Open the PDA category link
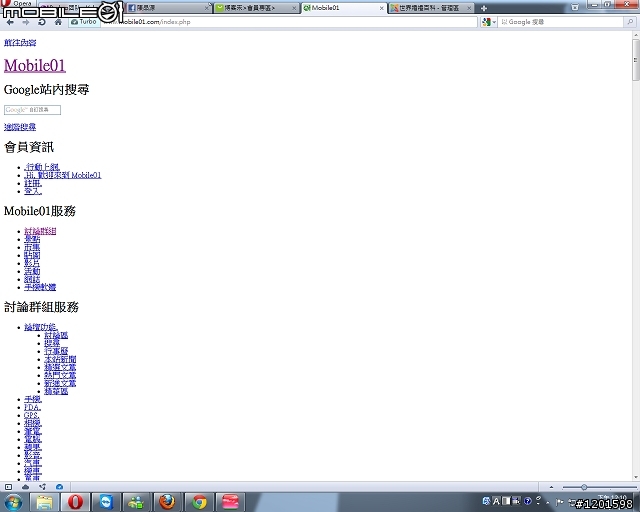The width and height of the screenshot is (640, 512). [32, 407]
